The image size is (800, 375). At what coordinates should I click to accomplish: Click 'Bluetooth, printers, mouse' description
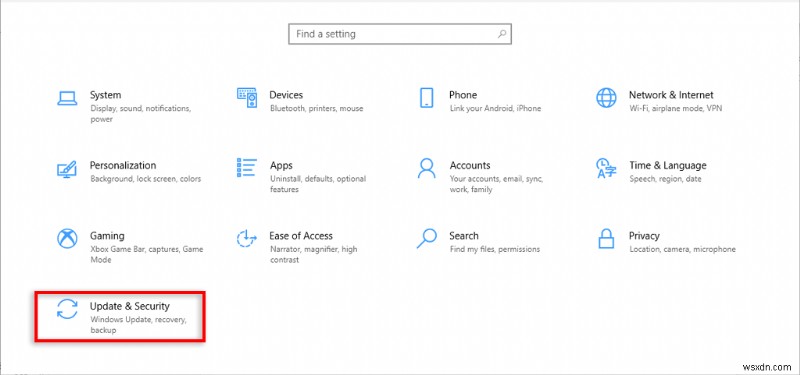point(316,109)
